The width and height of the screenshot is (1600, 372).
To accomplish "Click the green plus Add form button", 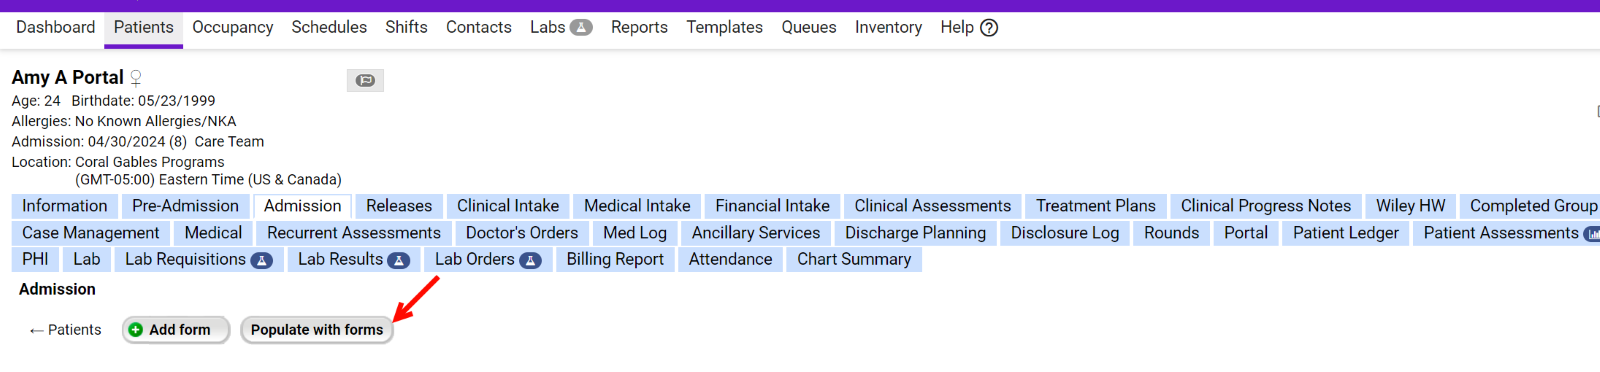I will pos(176,330).
